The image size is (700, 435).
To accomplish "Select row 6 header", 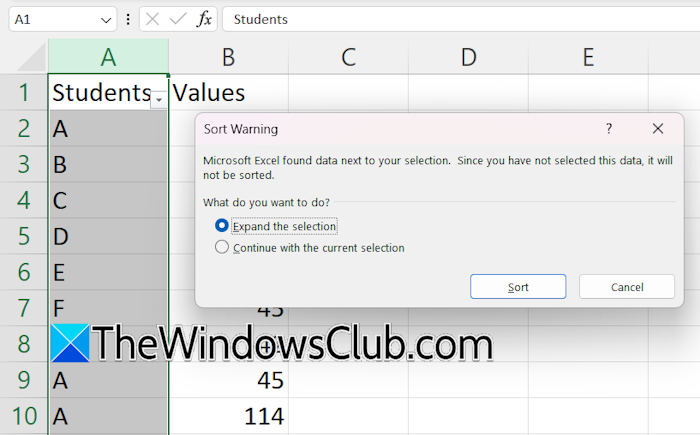I will click(24, 272).
